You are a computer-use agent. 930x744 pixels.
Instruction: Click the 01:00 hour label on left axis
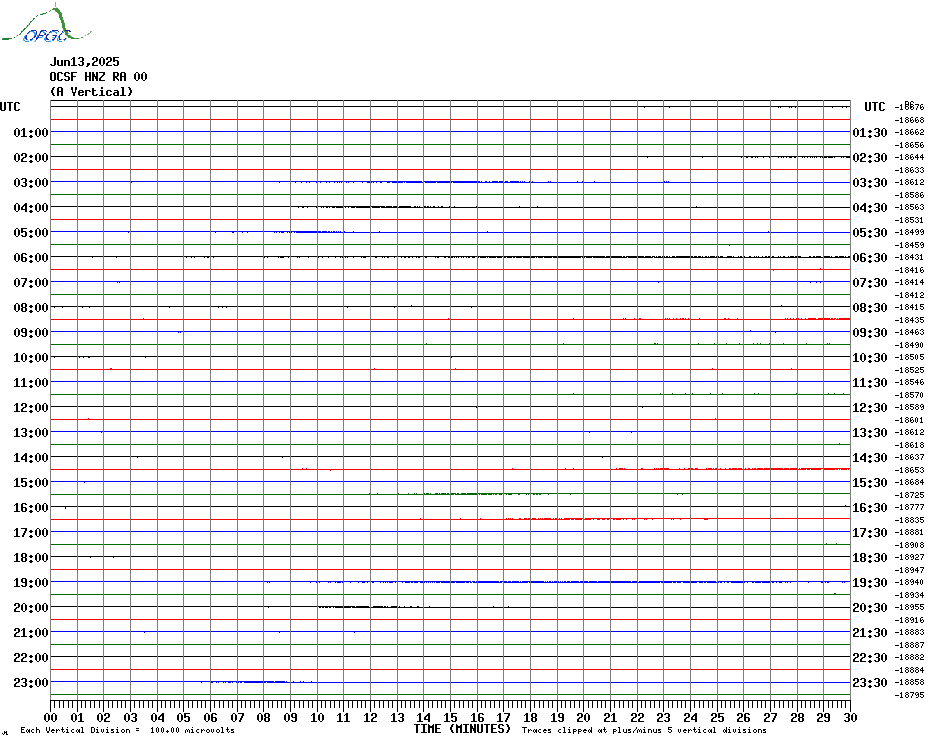pos(31,132)
